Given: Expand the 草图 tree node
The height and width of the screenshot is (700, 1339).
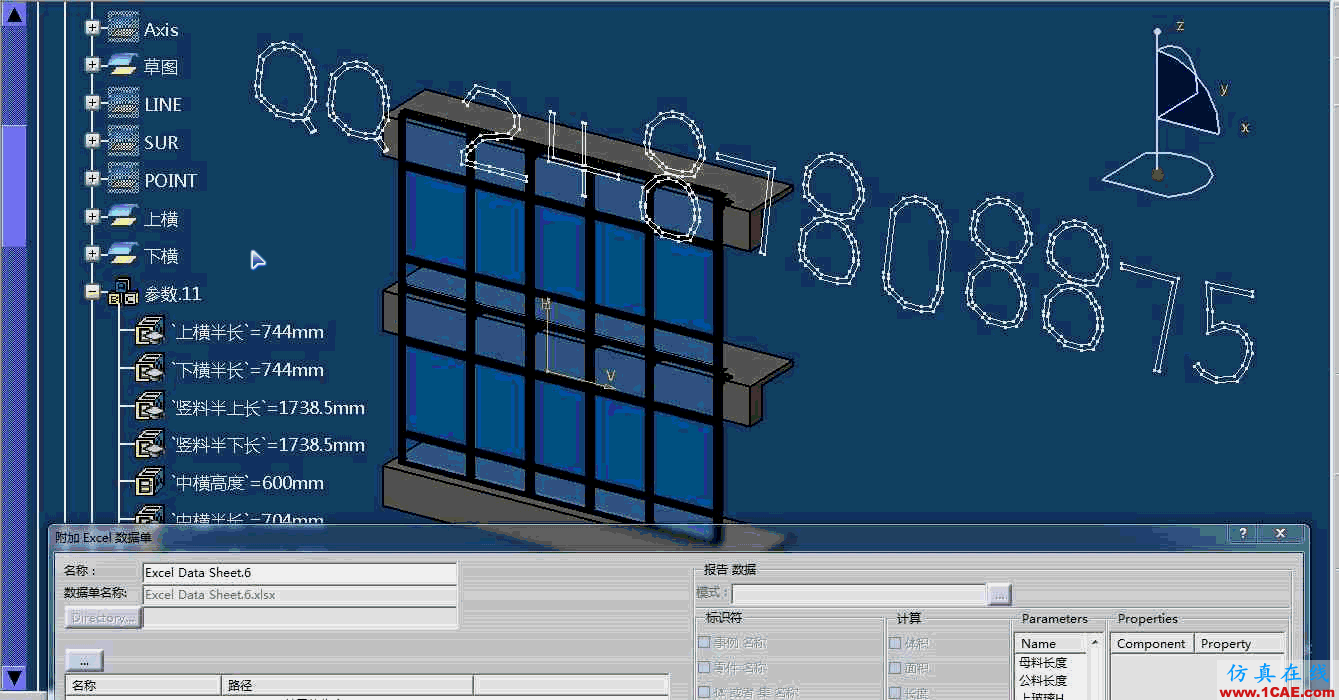Looking at the screenshot, I should (93, 65).
